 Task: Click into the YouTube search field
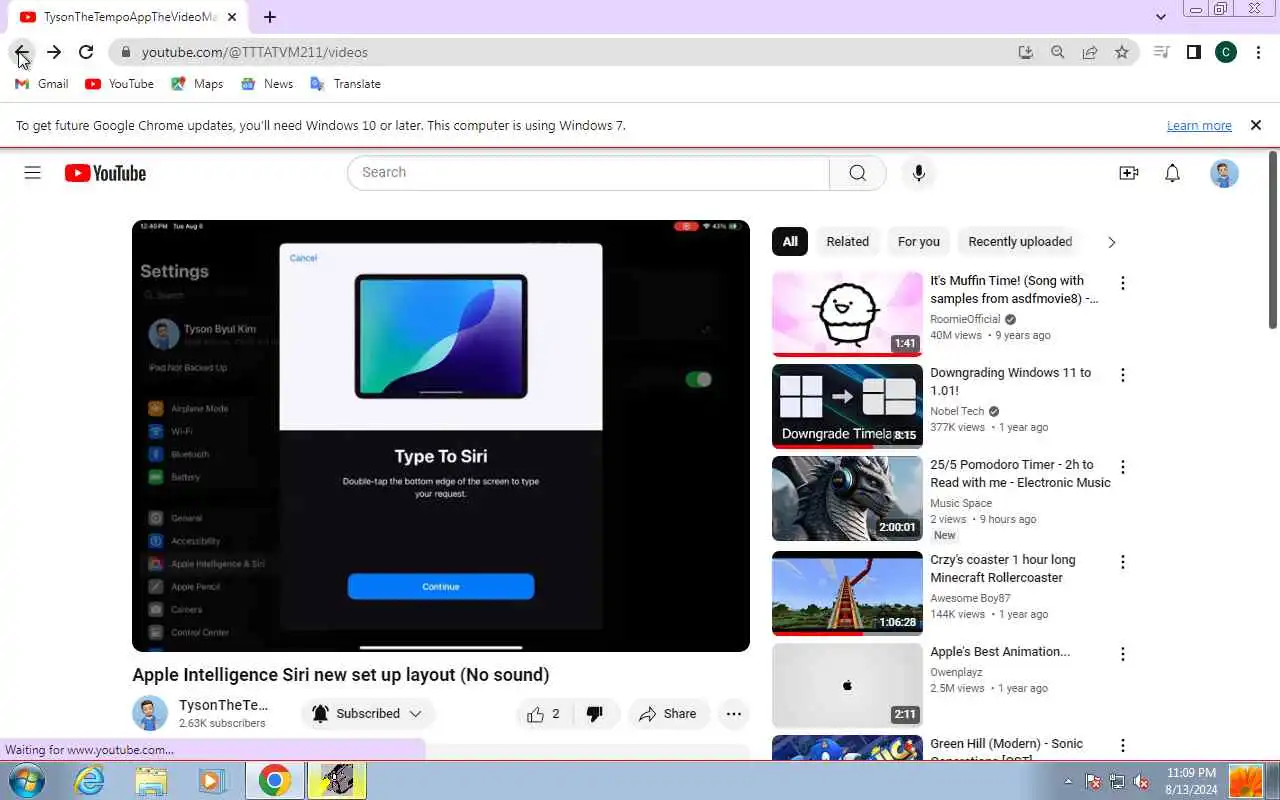tap(588, 173)
